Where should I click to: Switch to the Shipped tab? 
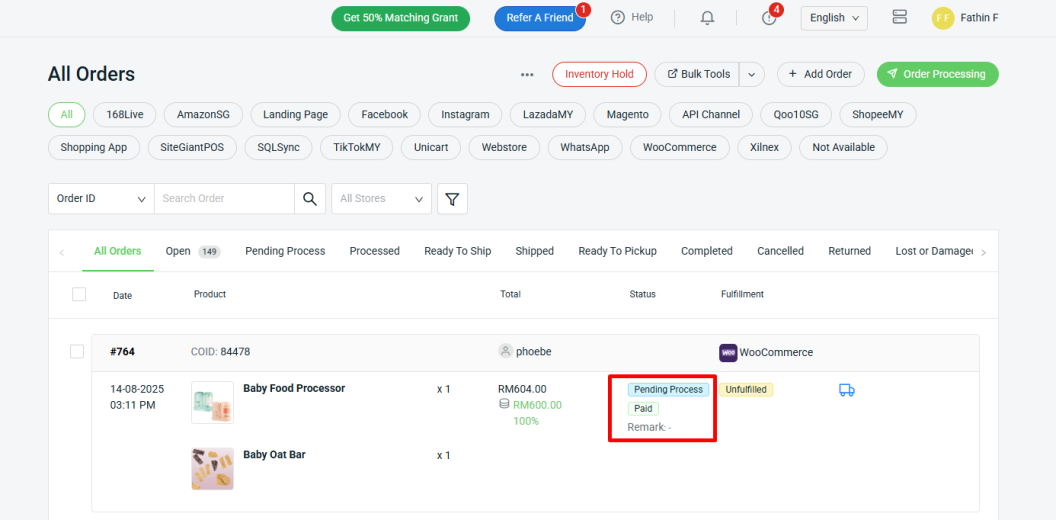[534, 251]
